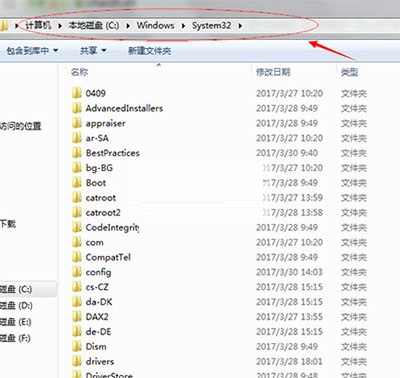Click System32 breadcrumb in address bar
400x378 pixels.
[211, 25]
